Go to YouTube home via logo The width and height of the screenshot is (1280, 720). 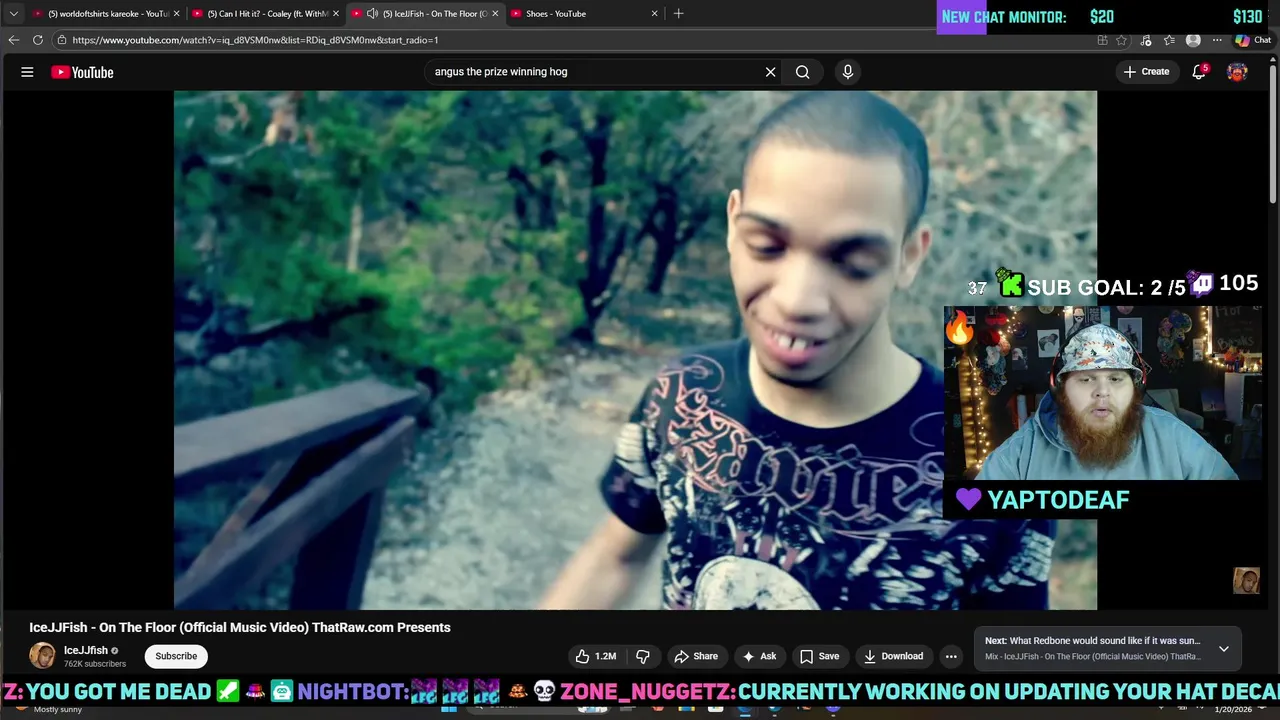coord(82,72)
